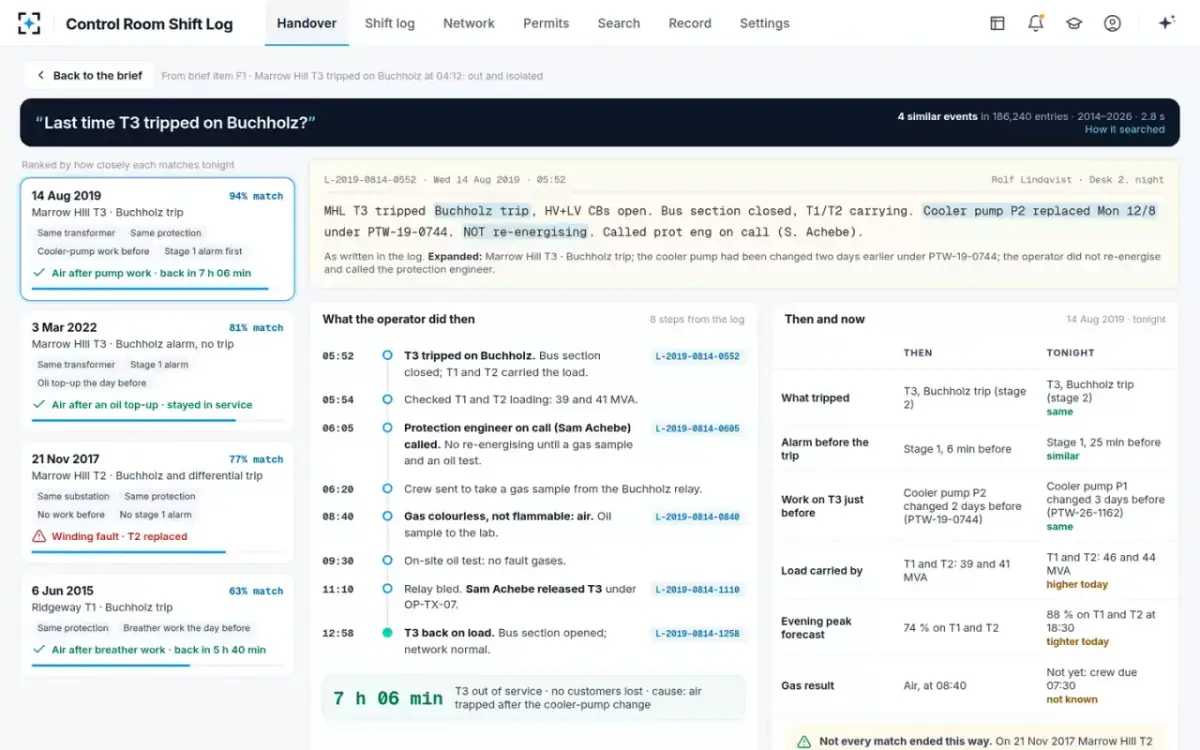This screenshot has width=1200, height=750.
Task: Open the notifications bell
Action: click(1035, 23)
